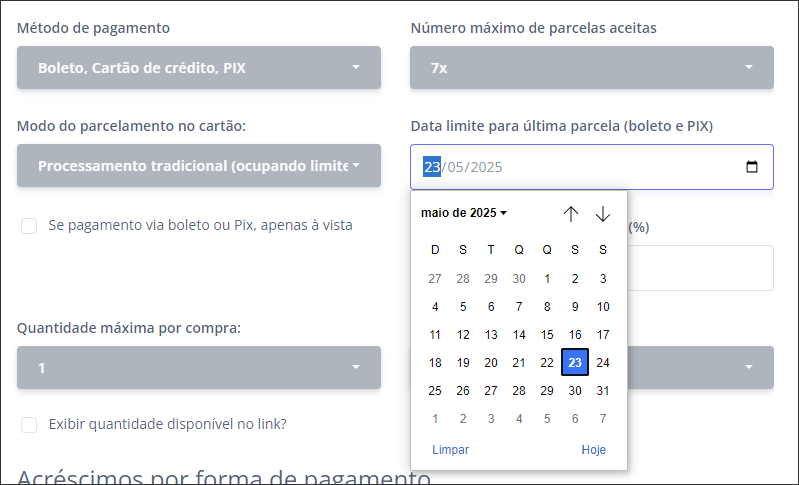The image size is (799, 485).
Task: Click the calendar icon in date field
Action: (x=752, y=167)
